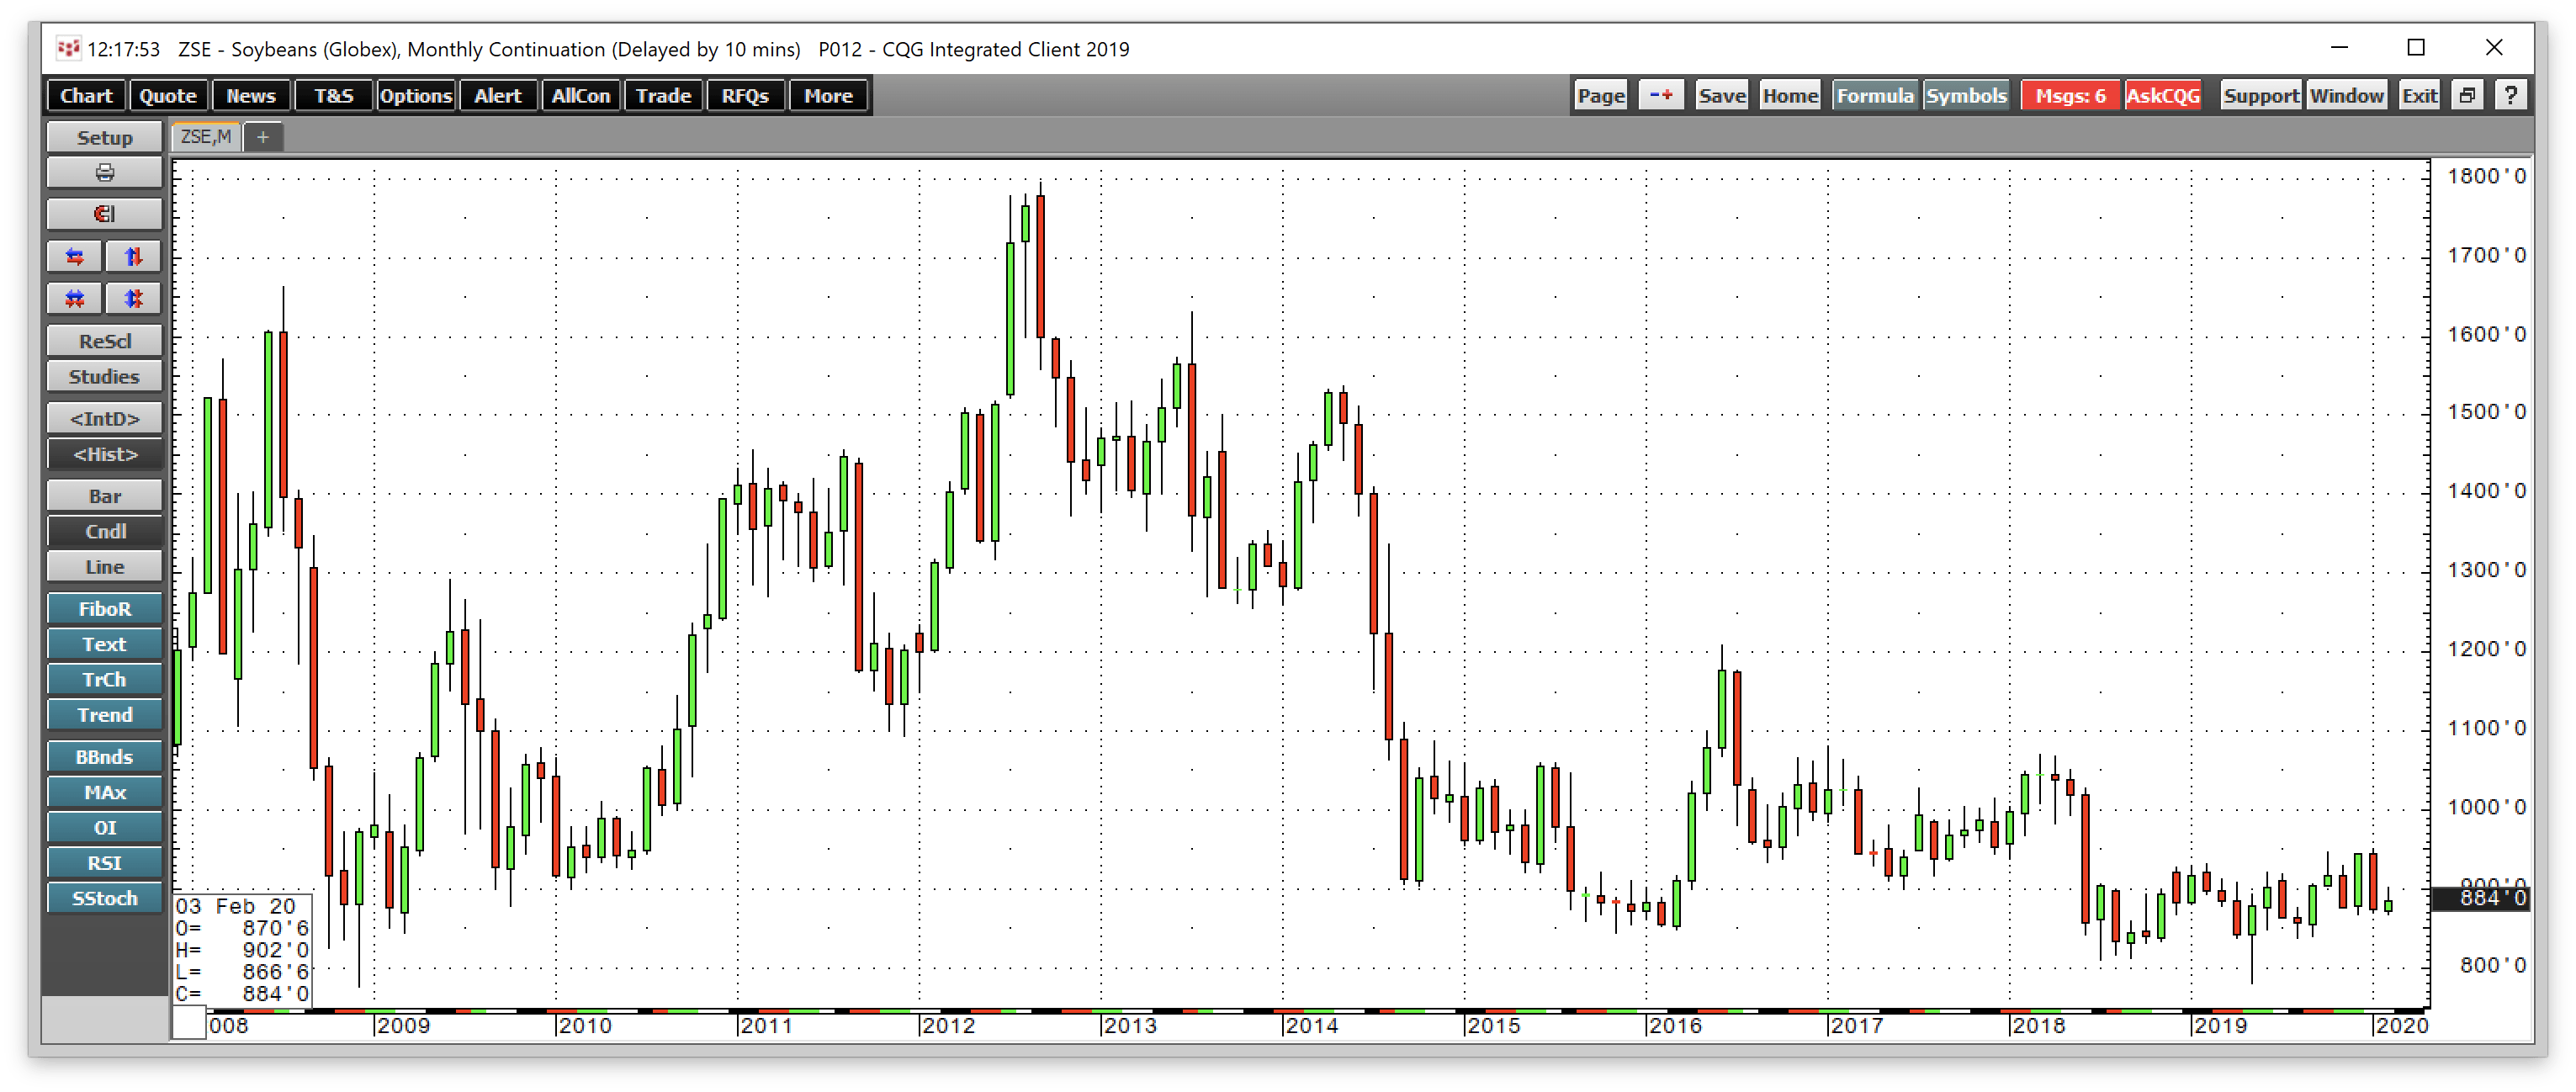Image resolution: width=2576 pixels, height=1092 pixels.
Task: Open chart Setup
Action: click(x=104, y=138)
